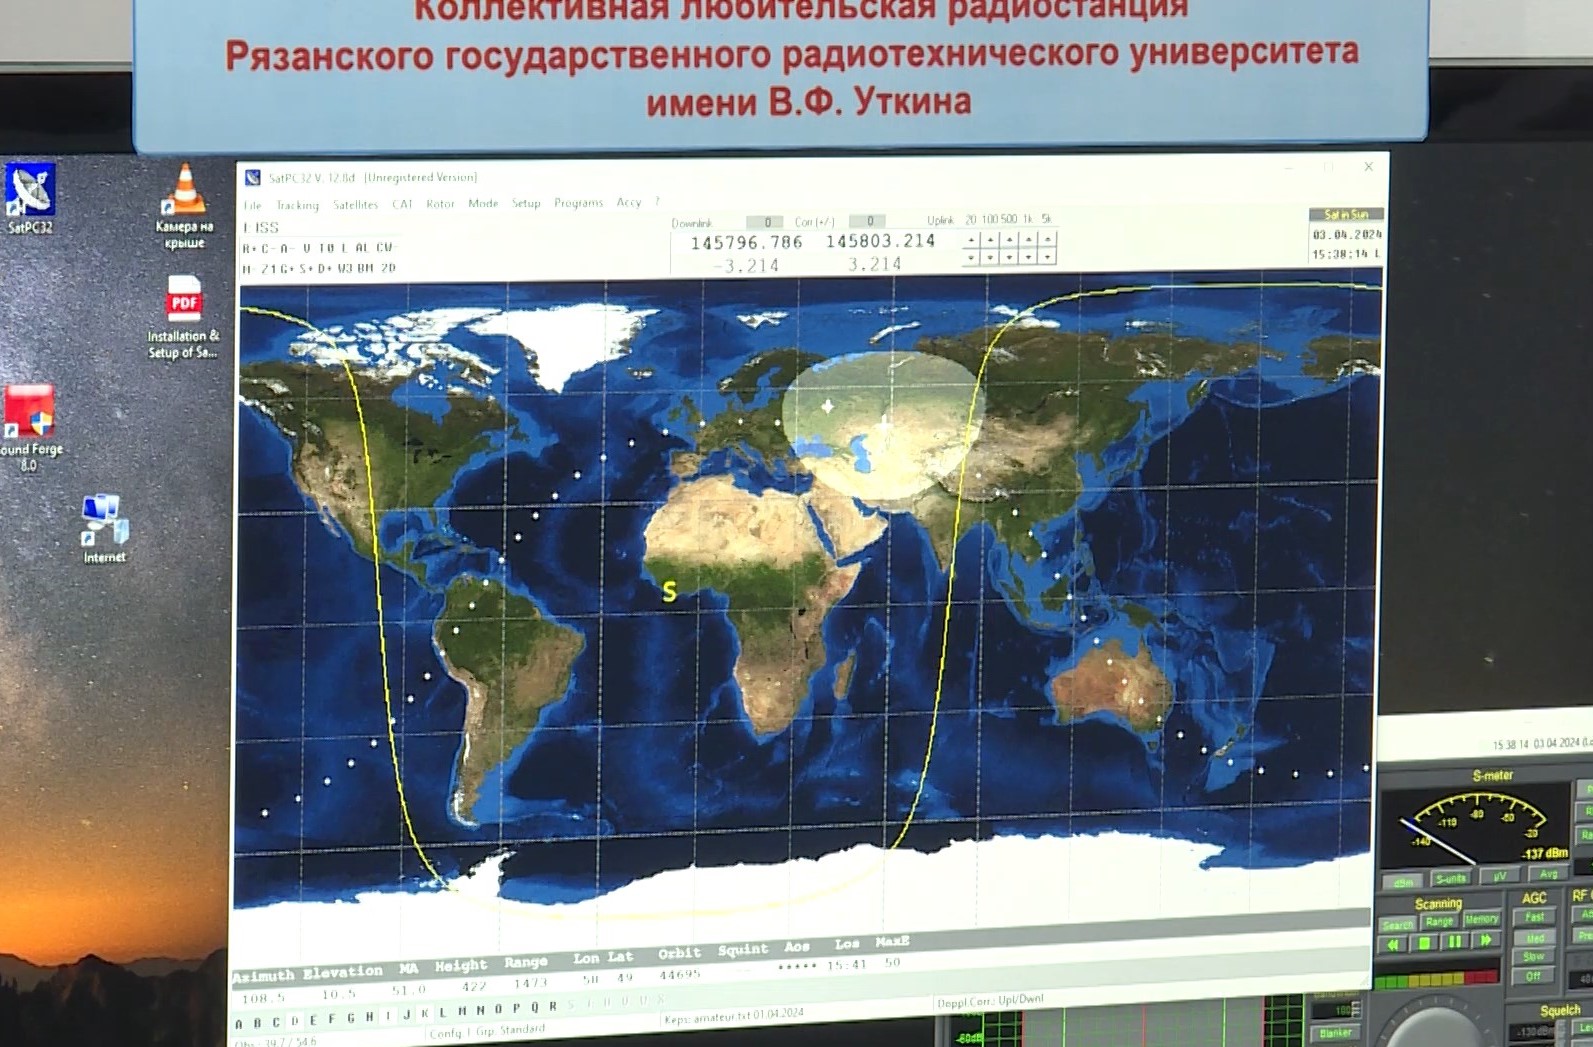Click the Downlink correction field showing 0
The width and height of the screenshot is (1593, 1047).
[766, 222]
